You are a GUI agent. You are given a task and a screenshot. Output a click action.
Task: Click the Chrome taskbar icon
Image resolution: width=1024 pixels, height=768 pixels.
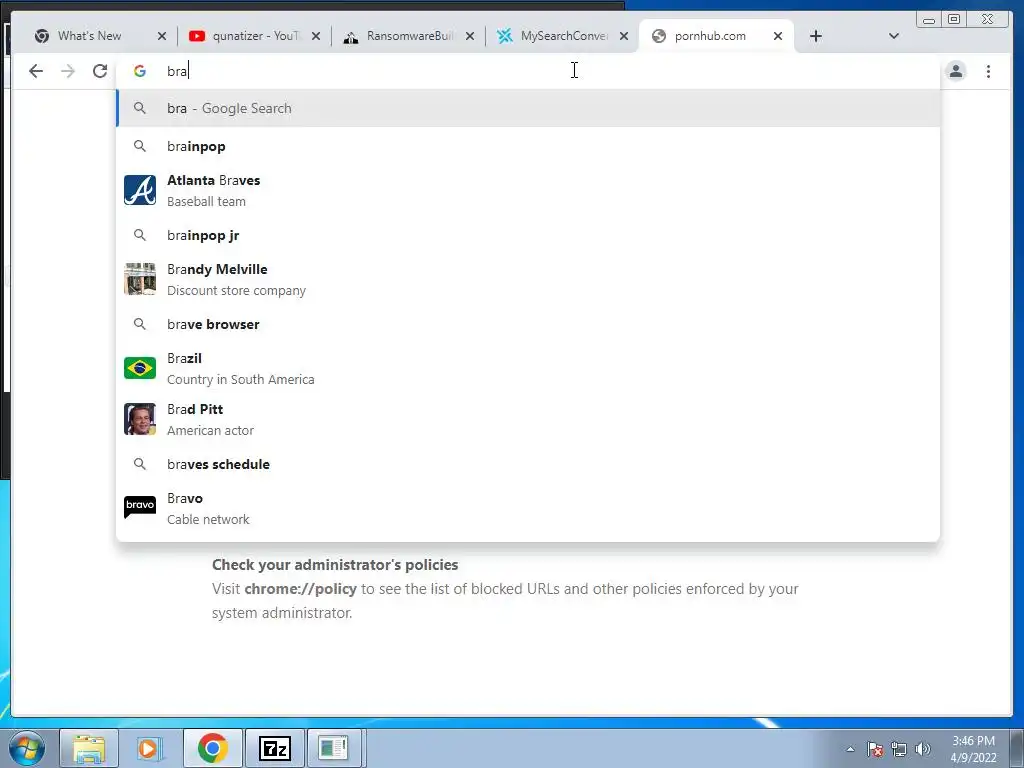(212, 748)
